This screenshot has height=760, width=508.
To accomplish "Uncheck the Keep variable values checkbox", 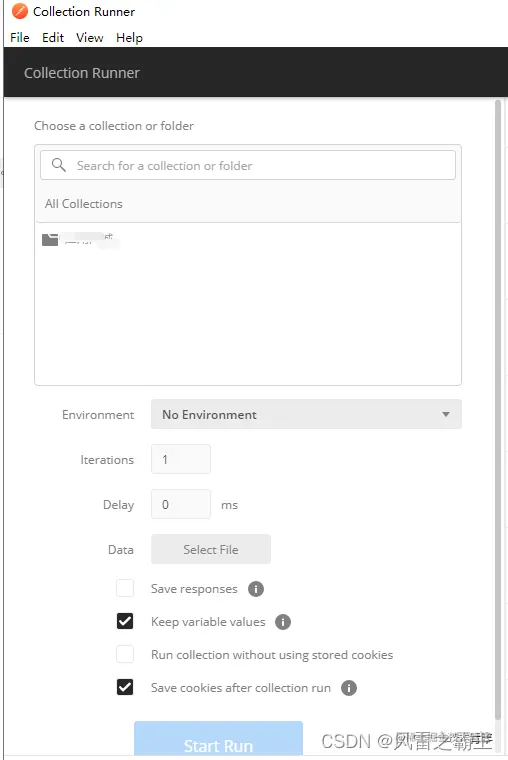I will (x=125, y=621).
